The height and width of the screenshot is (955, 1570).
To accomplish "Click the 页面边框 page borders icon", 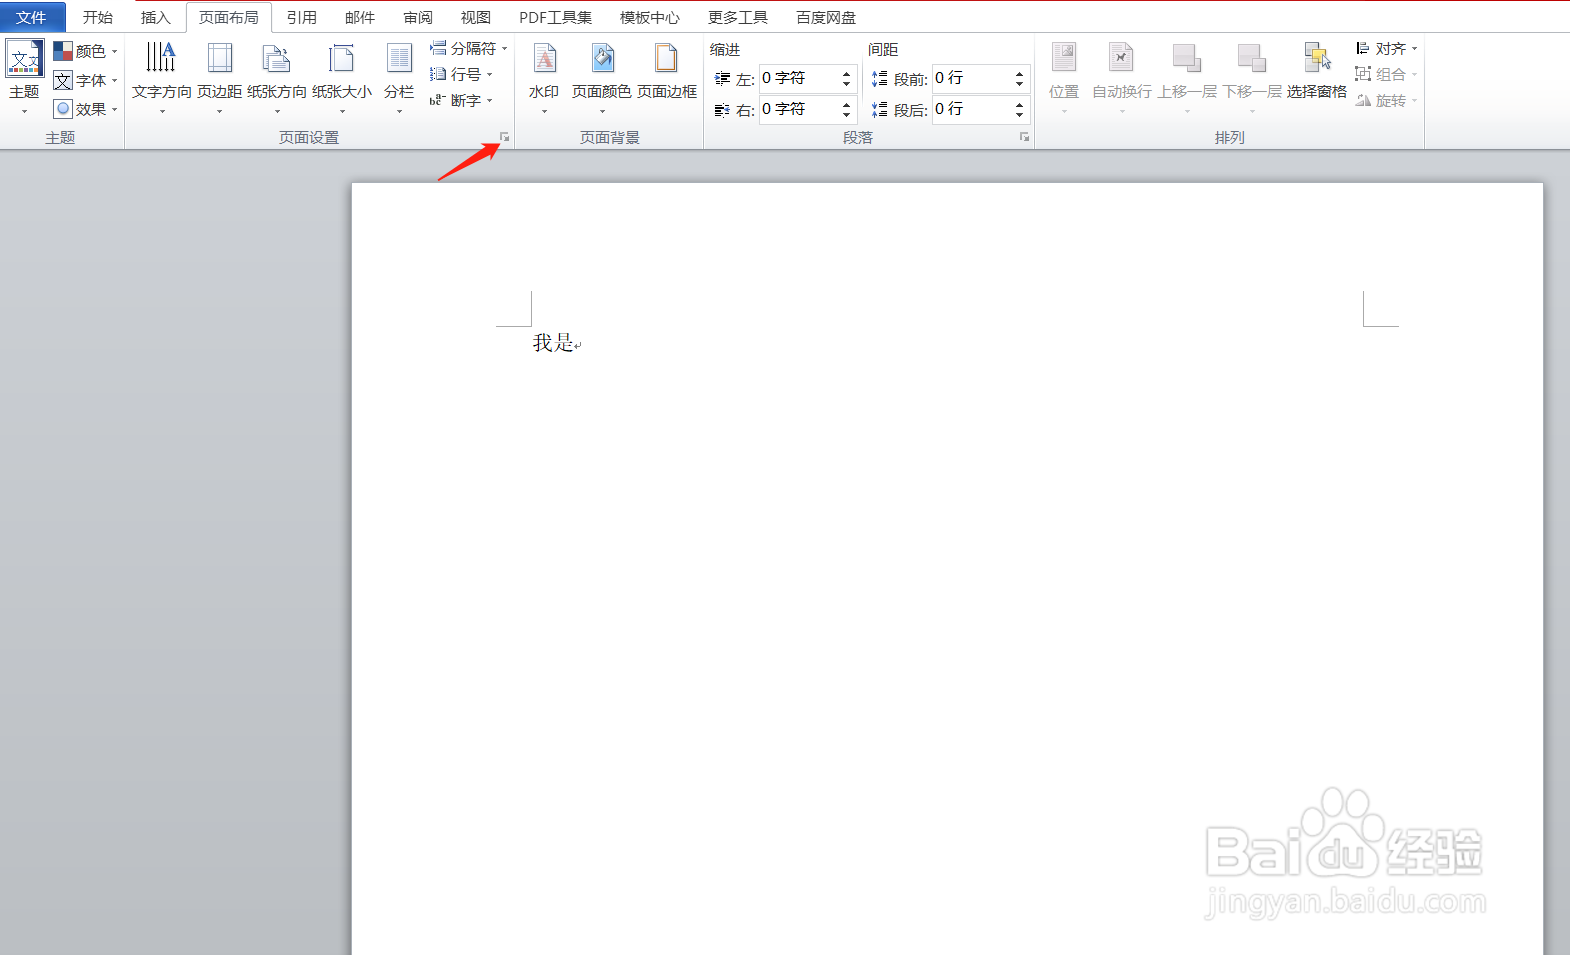I will [x=667, y=58].
